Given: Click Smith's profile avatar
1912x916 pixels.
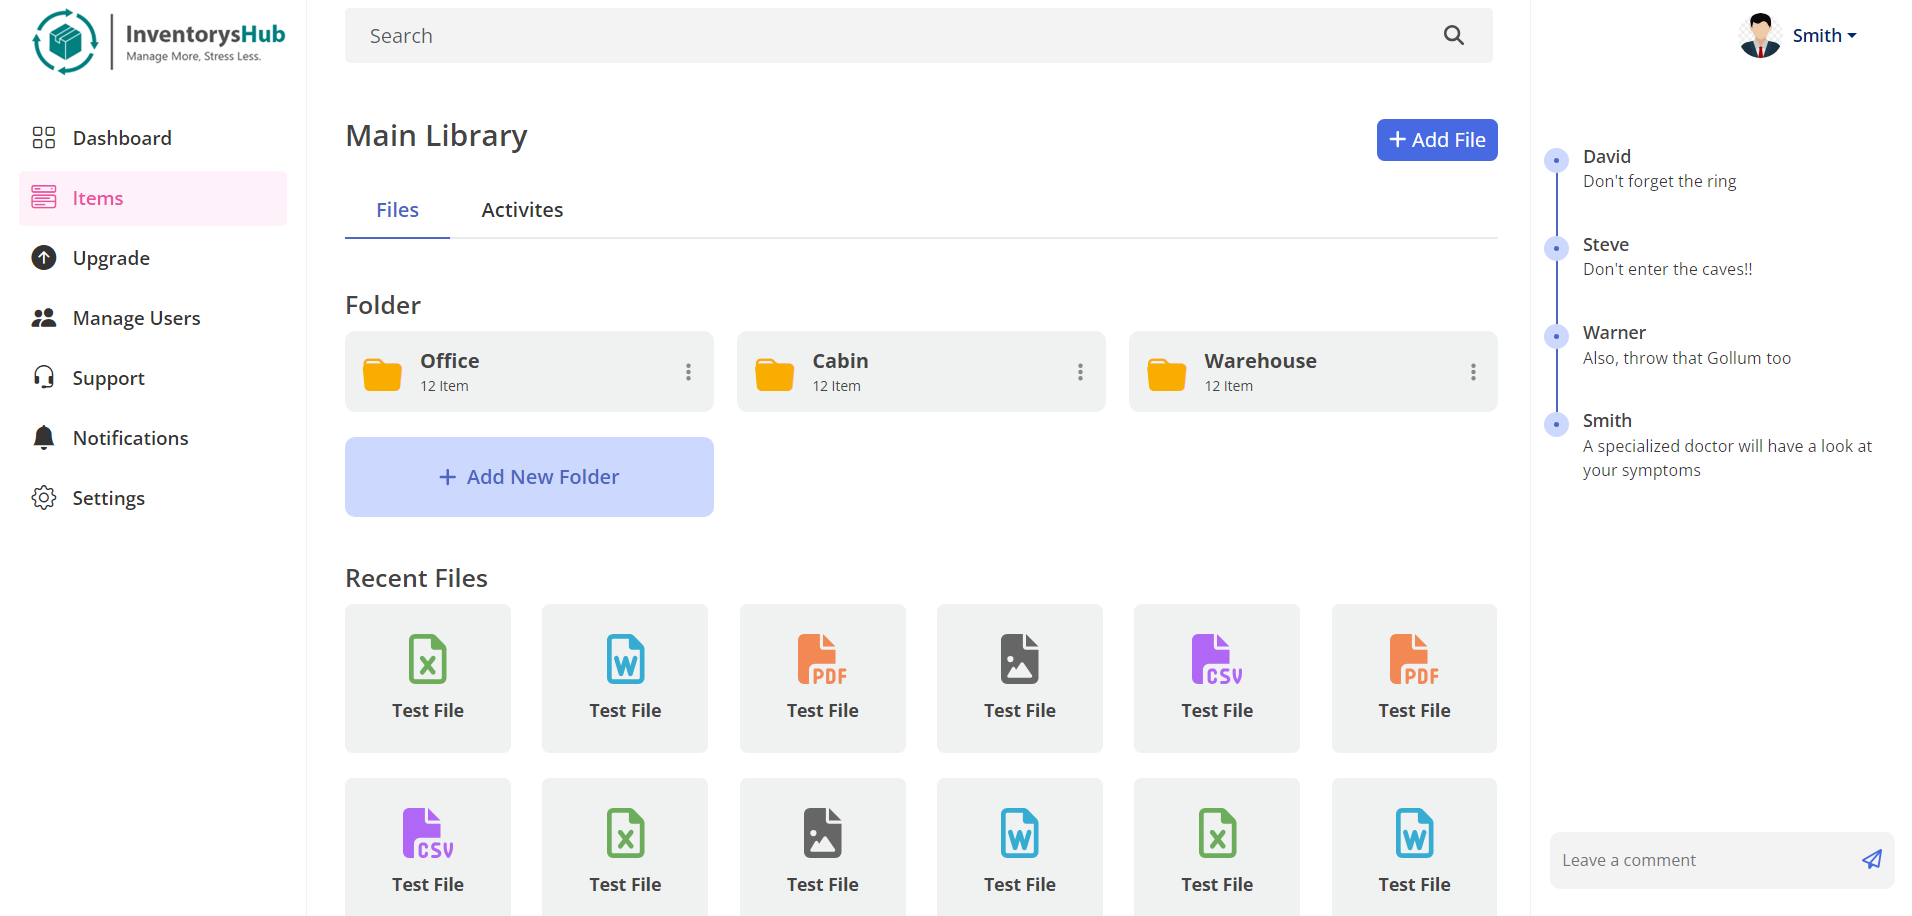Looking at the screenshot, I should click(1760, 36).
